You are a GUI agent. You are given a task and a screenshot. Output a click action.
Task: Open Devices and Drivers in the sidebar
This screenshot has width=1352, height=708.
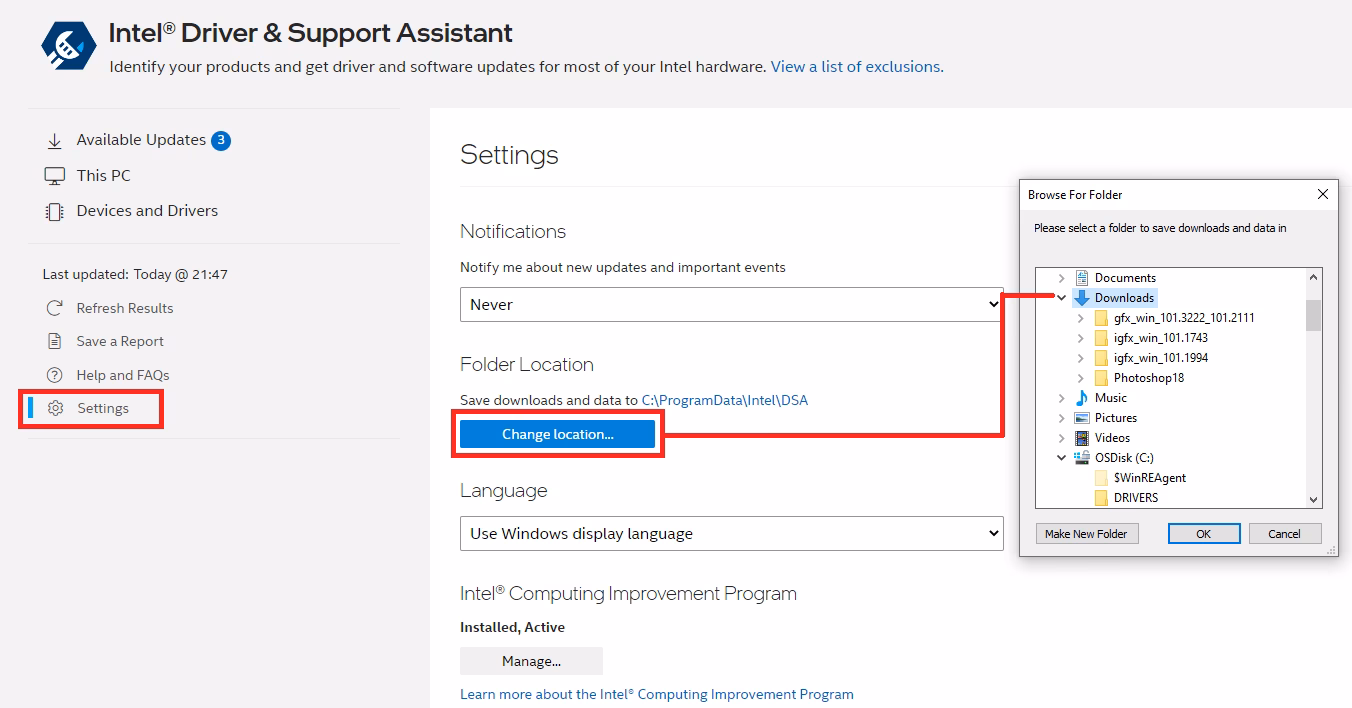[x=147, y=211]
